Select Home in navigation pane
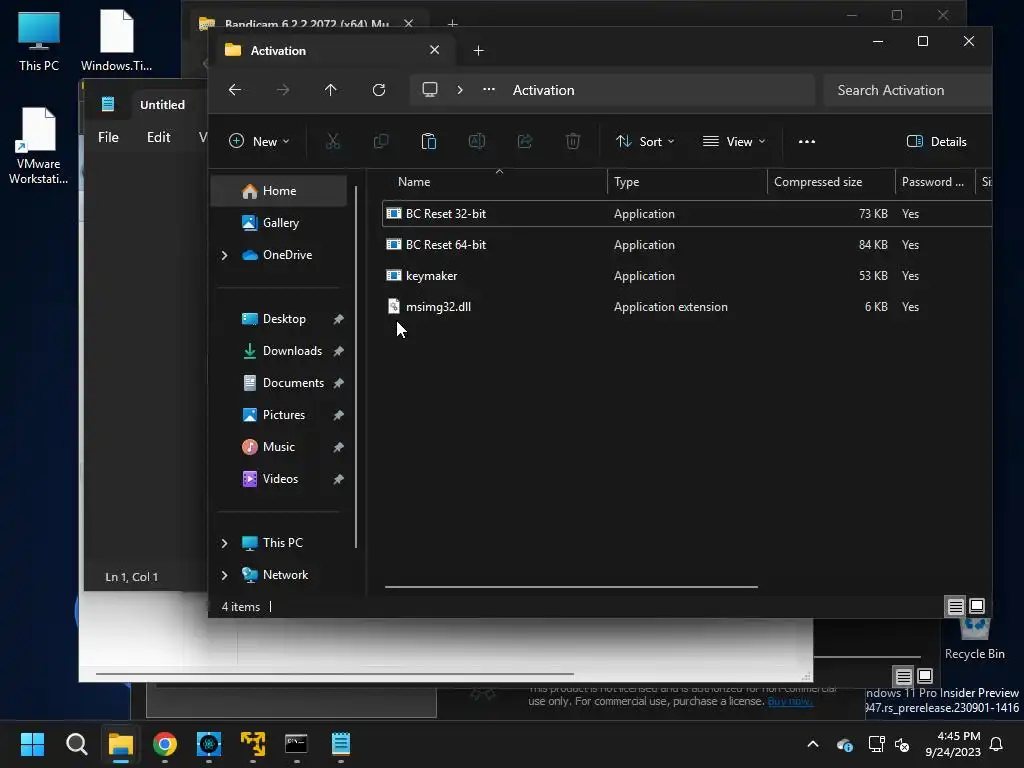The width and height of the screenshot is (1024, 768). (279, 191)
